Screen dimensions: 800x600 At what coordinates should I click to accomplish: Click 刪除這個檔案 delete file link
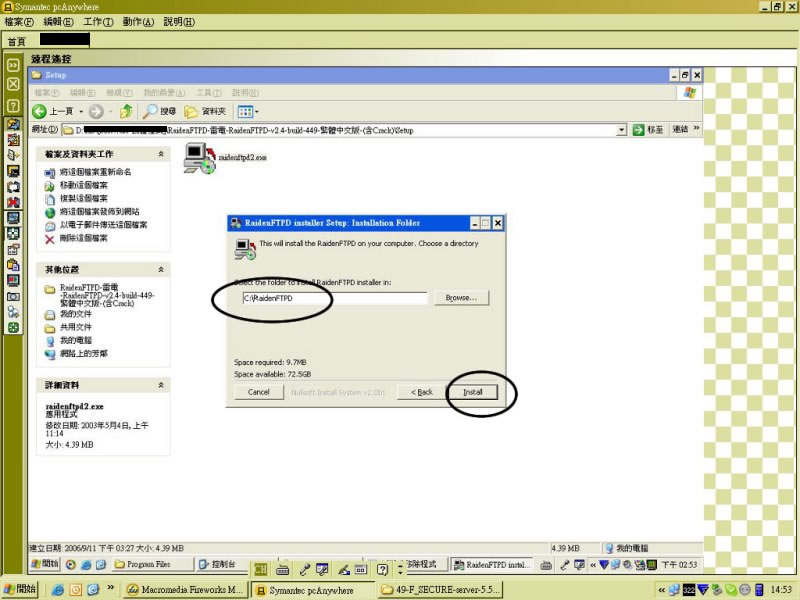click(84, 238)
